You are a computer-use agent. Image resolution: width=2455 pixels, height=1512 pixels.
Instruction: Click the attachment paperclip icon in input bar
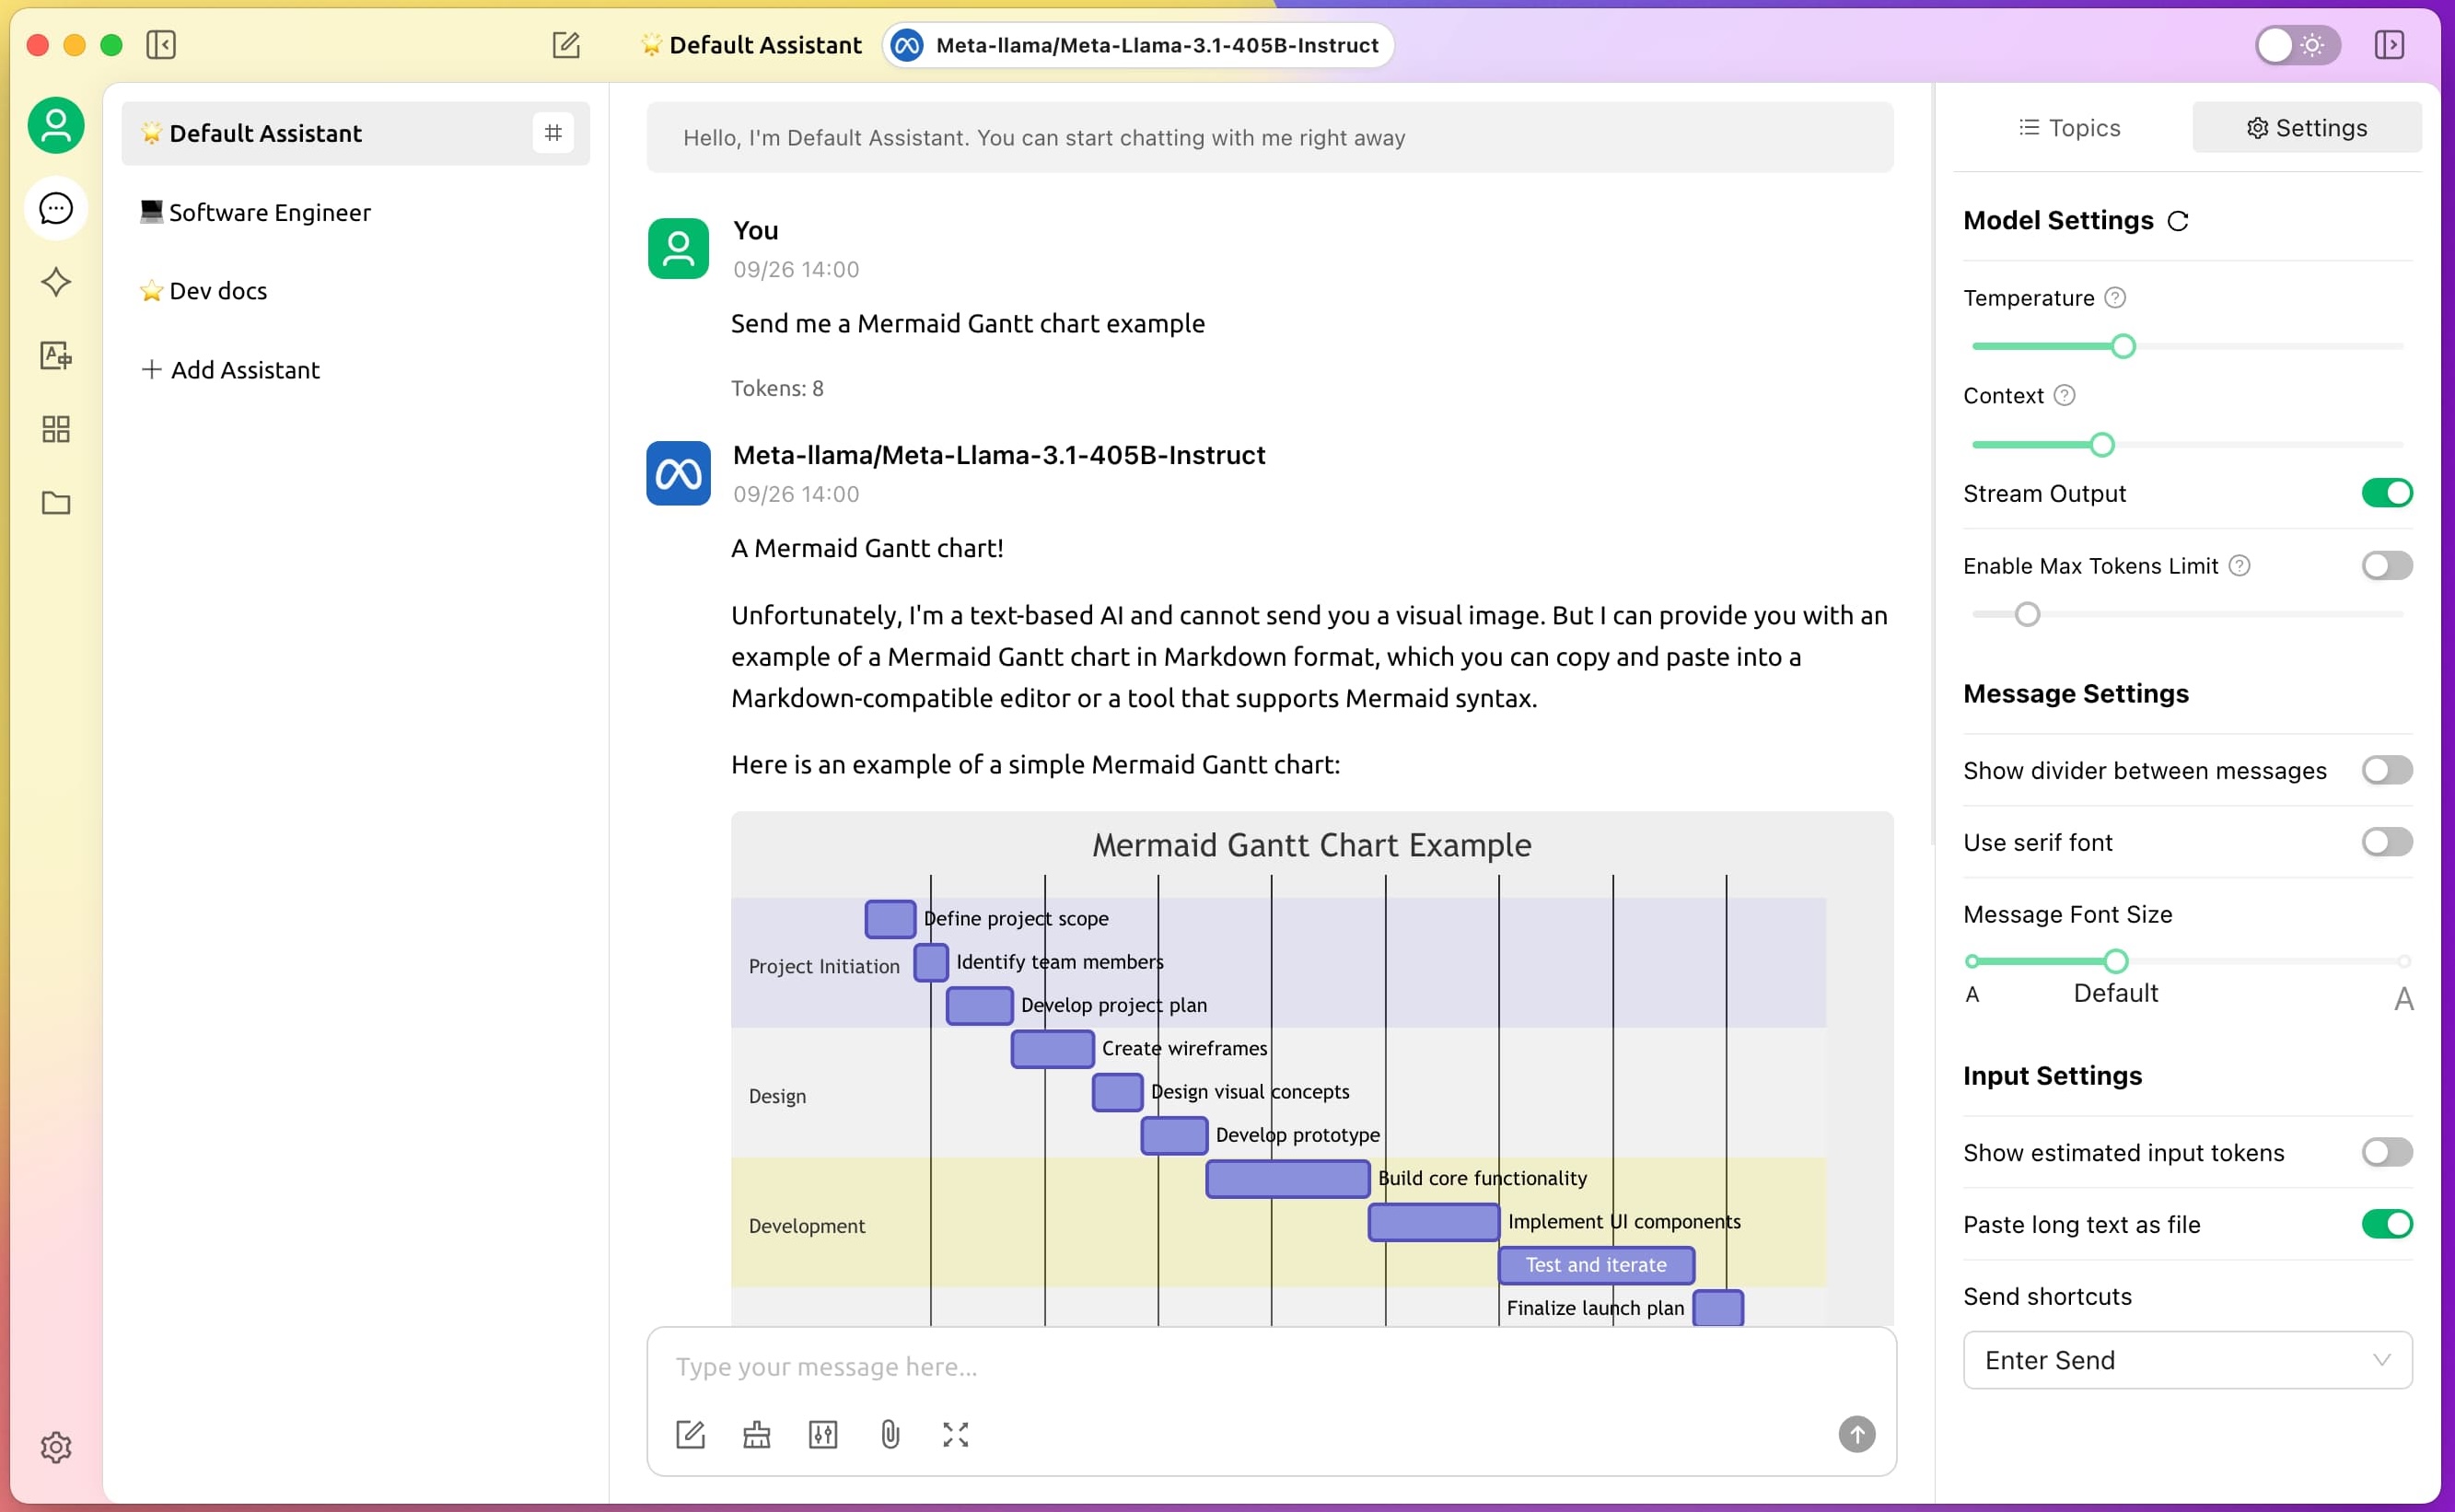point(889,1435)
